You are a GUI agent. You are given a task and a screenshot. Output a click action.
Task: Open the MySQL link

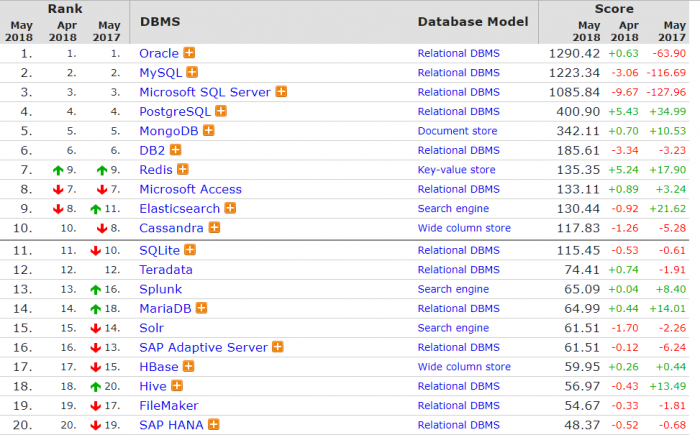click(x=161, y=73)
